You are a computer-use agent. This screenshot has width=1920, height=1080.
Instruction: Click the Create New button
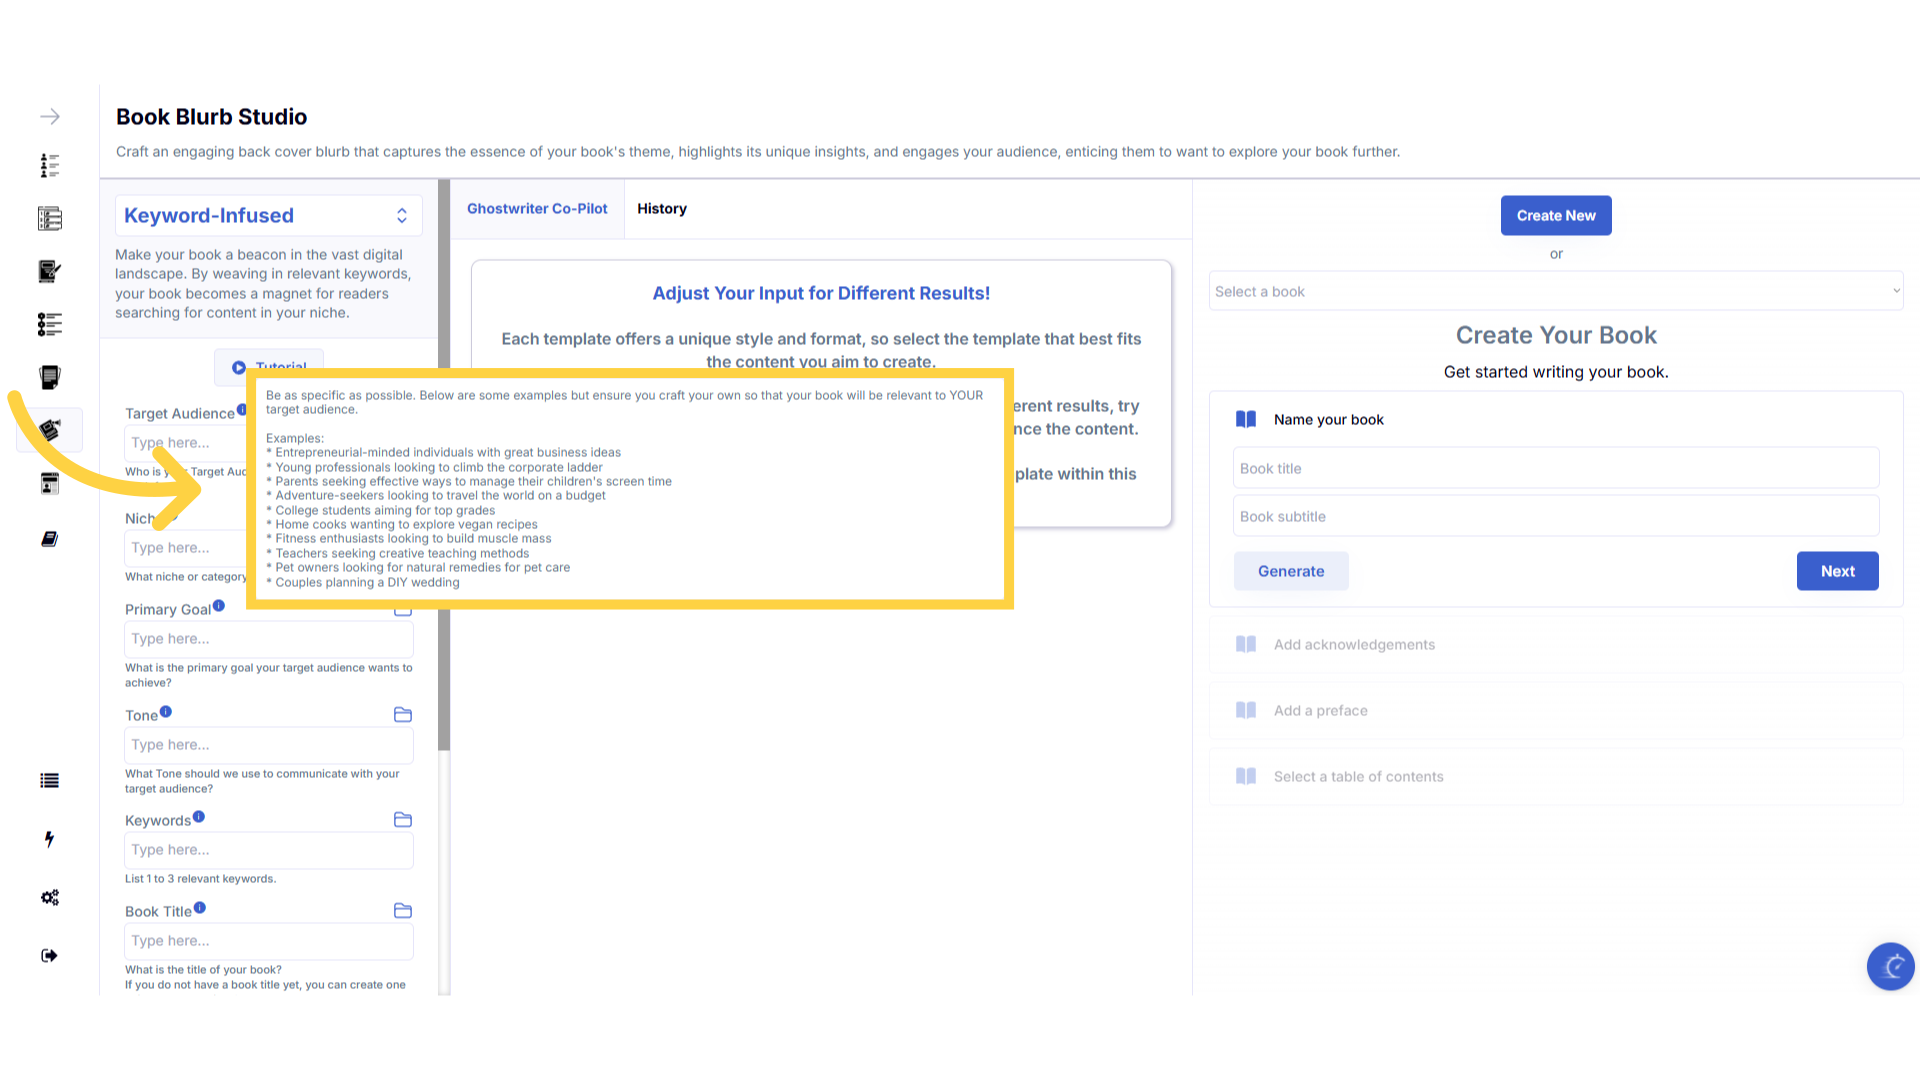(1556, 216)
